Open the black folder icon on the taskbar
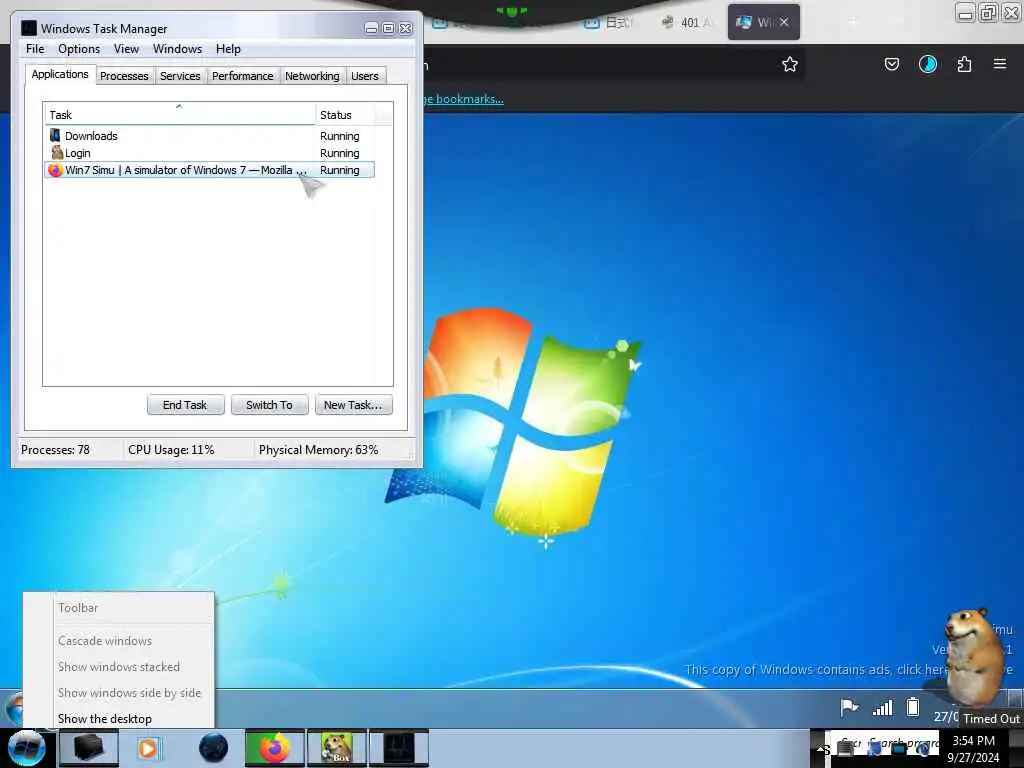The image size is (1024, 768). coord(89,748)
